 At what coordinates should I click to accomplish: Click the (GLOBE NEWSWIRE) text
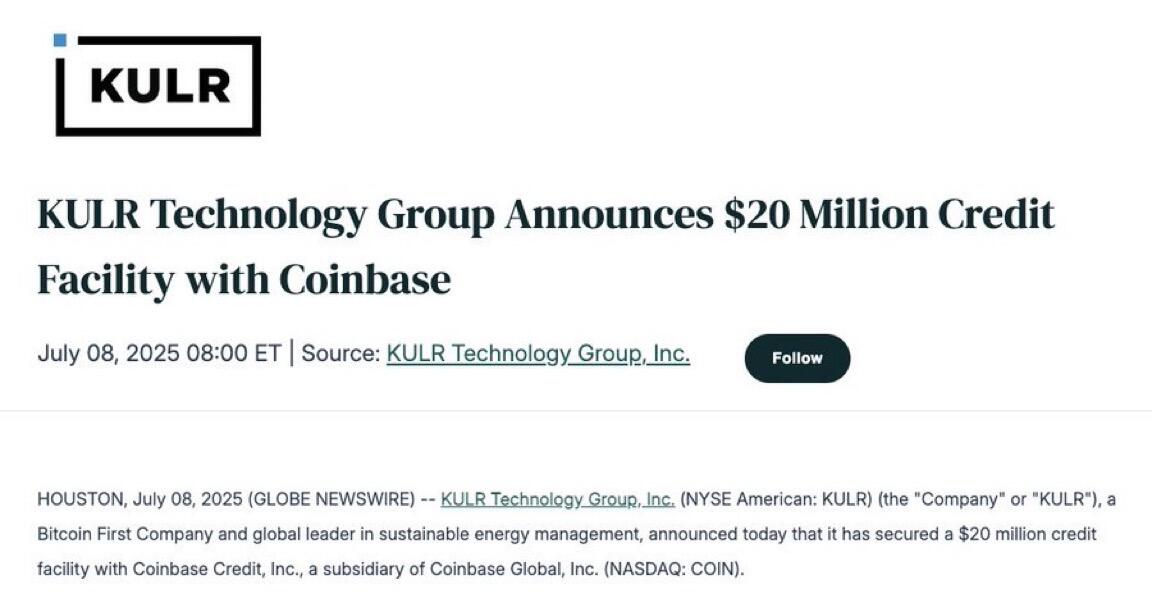(332, 500)
